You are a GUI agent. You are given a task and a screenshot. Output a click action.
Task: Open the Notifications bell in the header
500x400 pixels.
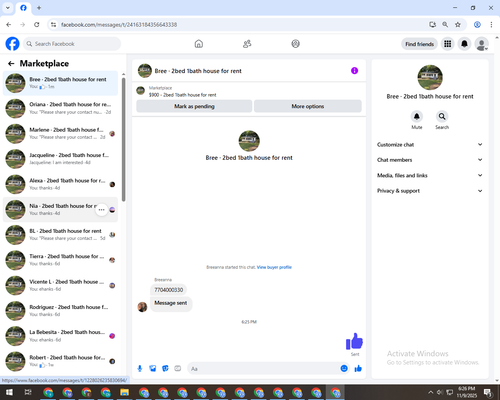[464, 44]
